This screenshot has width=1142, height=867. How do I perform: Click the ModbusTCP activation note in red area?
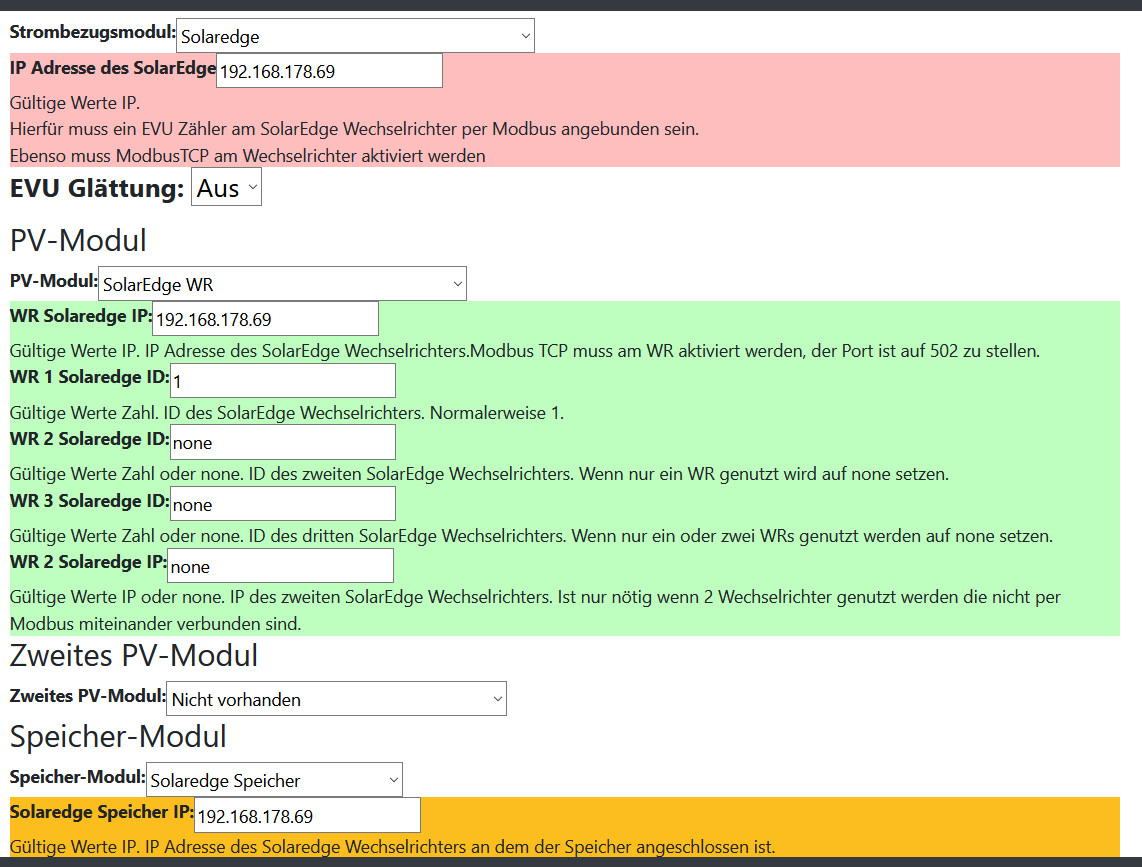point(247,155)
